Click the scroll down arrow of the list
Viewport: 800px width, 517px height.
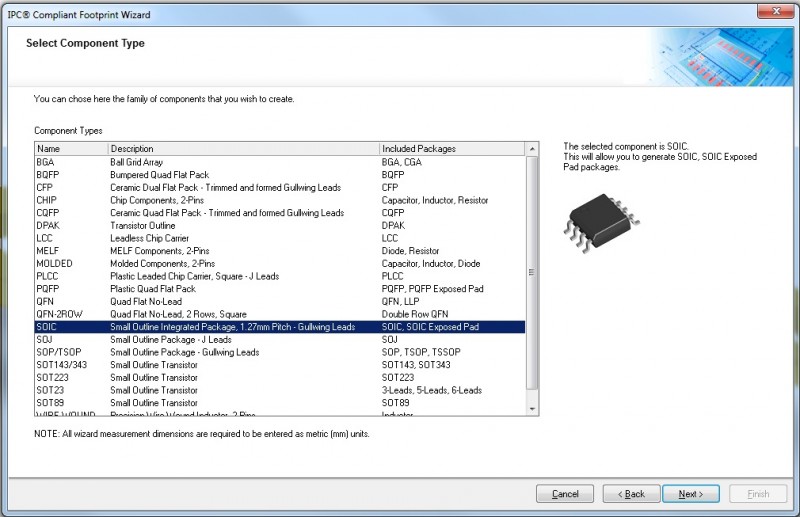coord(532,409)
